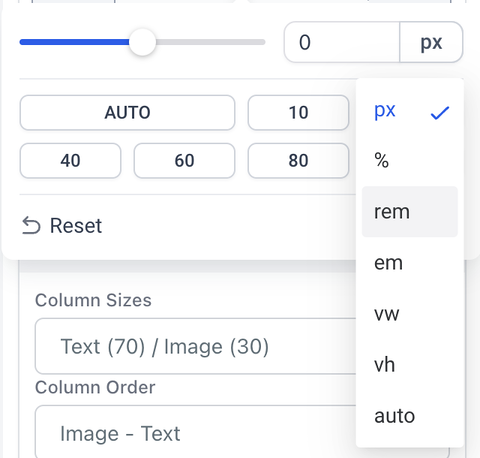Click the AUTO preset button
The height and width of the screenshot is (458, 480).
coord(127,113)
